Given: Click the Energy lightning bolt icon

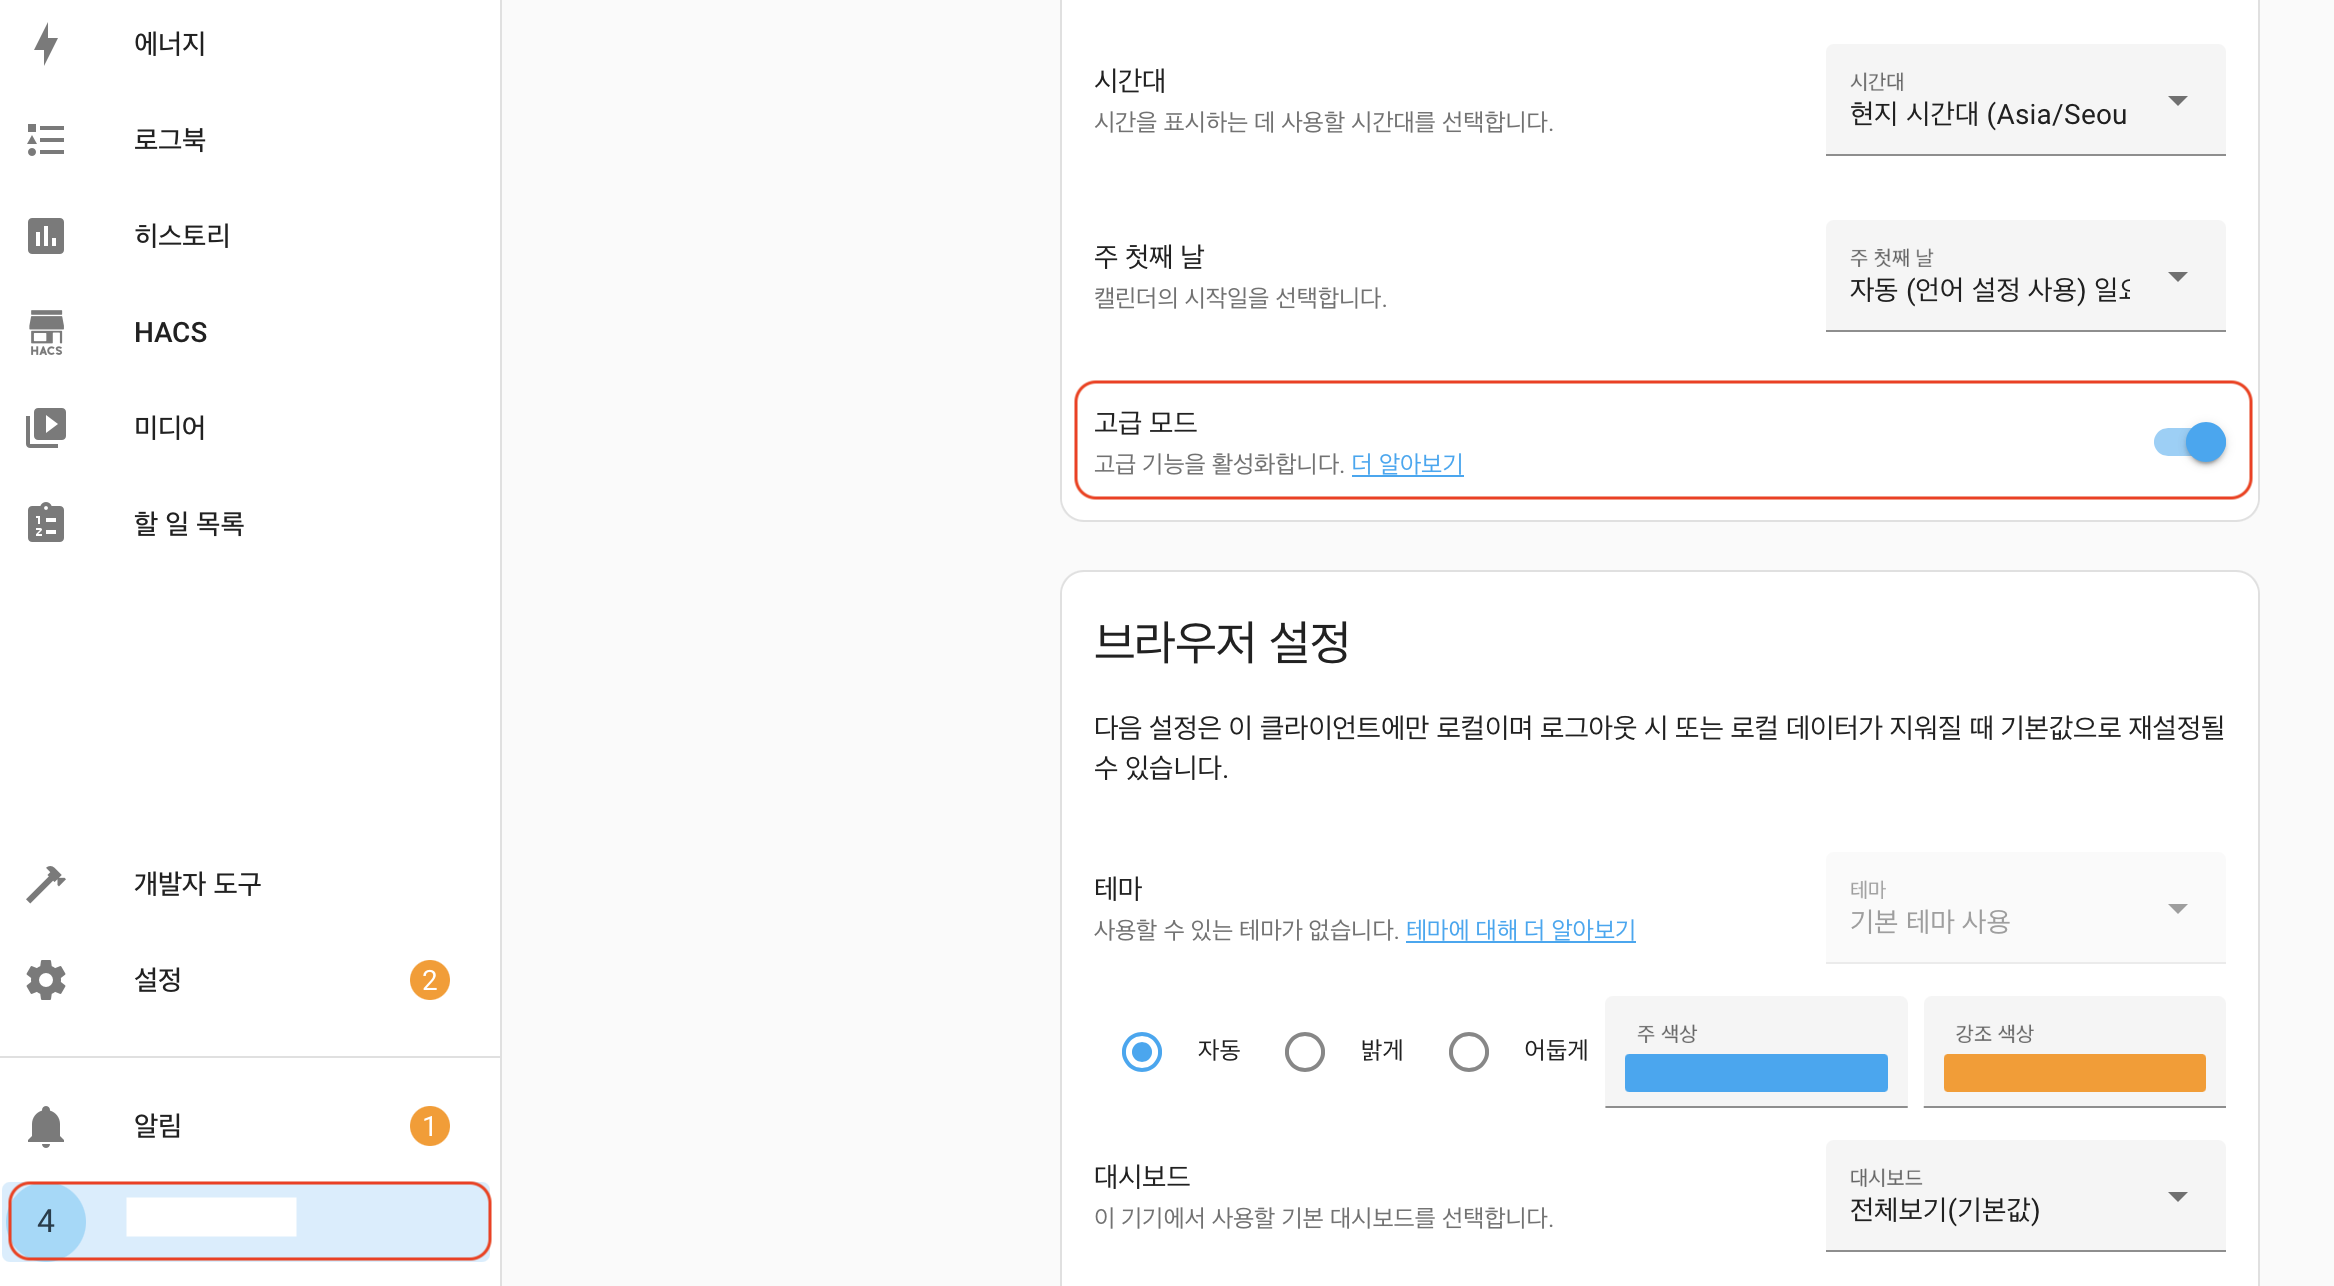Looking at the screenshot, I should point(46,44).
